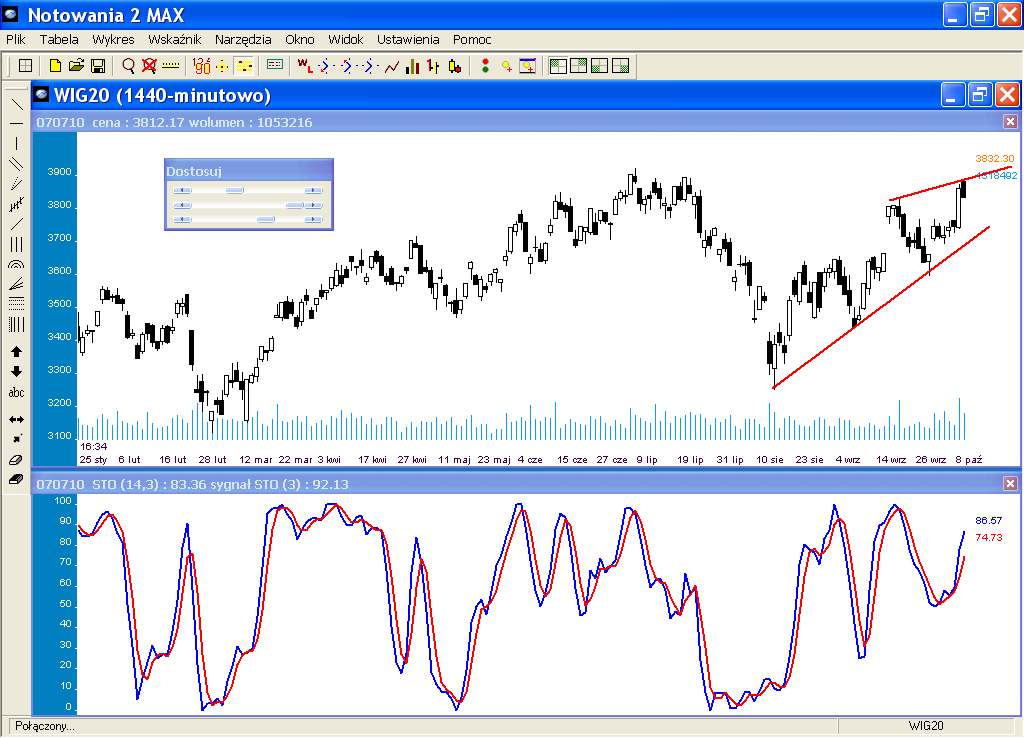Viewport: 1024px width, 738px height.
Task: Open the Narzędzia menu
Action: point(243,40)
